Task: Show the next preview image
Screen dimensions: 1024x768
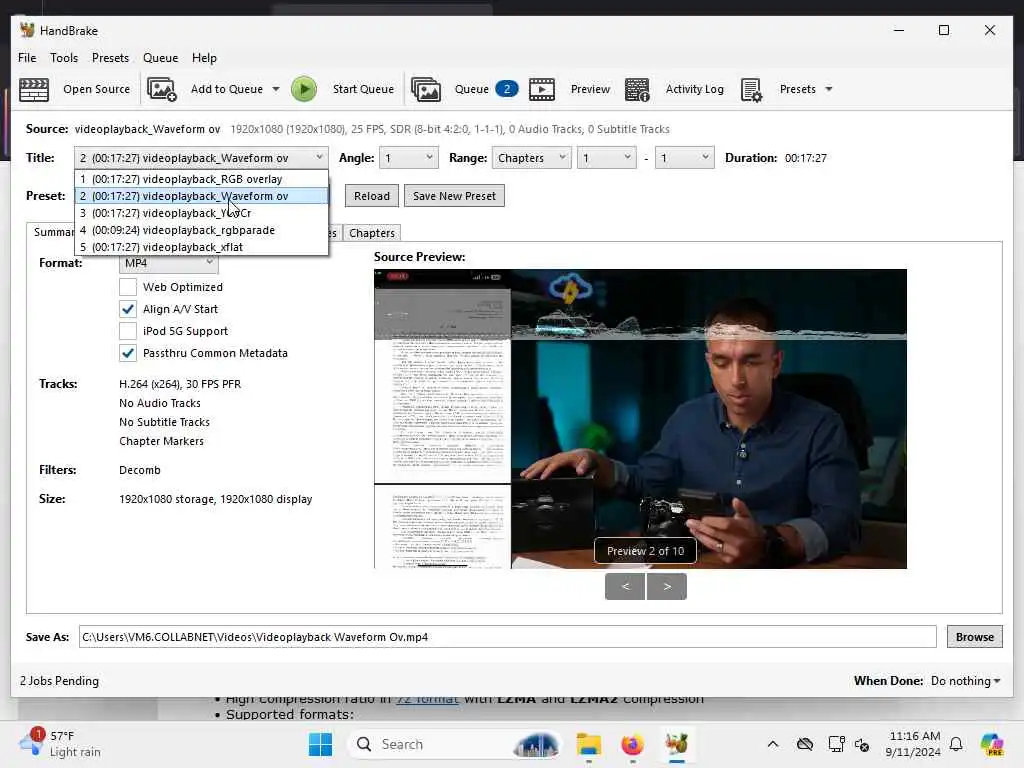Action: [x=667, y=586]
